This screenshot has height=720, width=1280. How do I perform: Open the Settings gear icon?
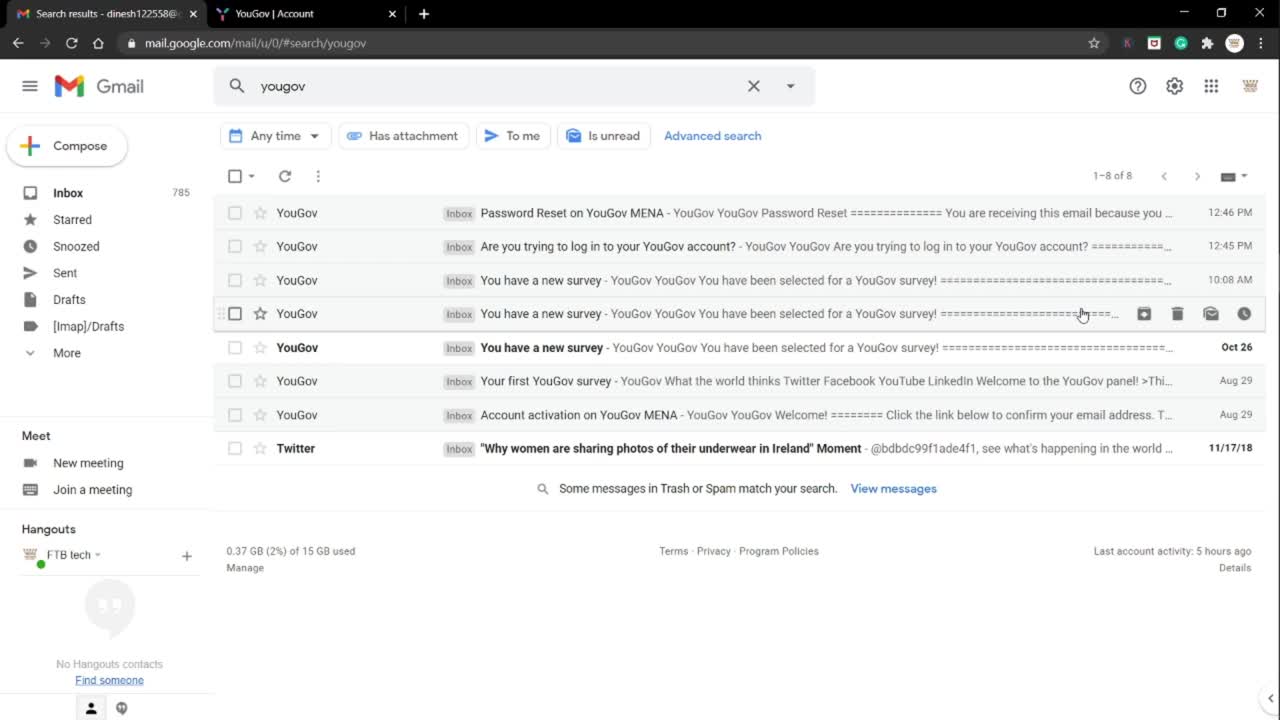1175,86
